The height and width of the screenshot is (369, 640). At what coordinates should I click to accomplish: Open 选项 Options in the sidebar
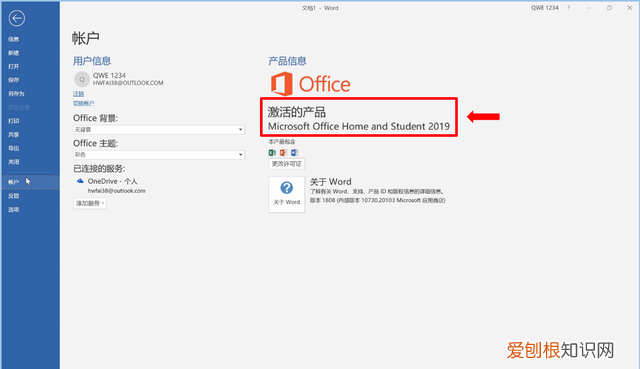(13, 209)
